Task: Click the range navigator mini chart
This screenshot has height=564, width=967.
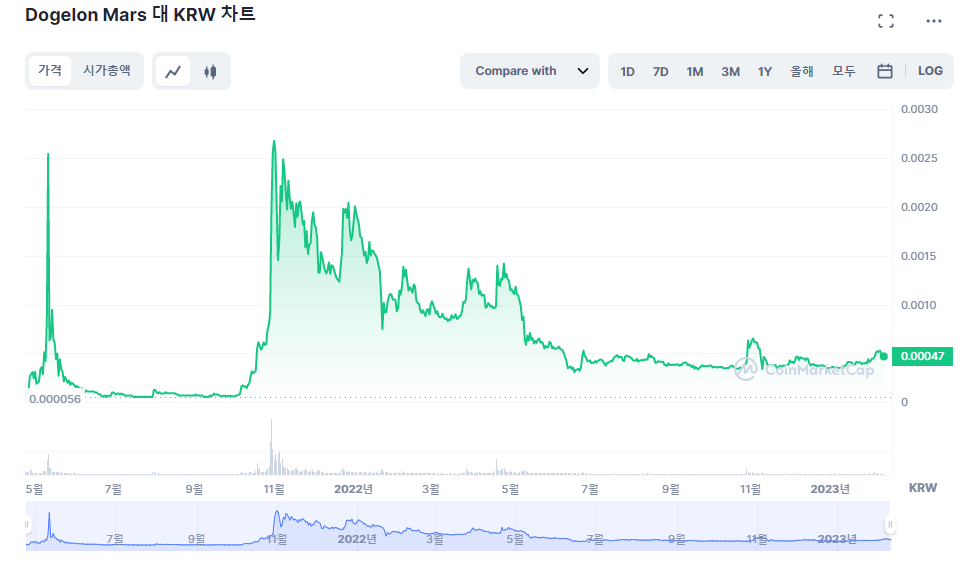Action: 458,525
